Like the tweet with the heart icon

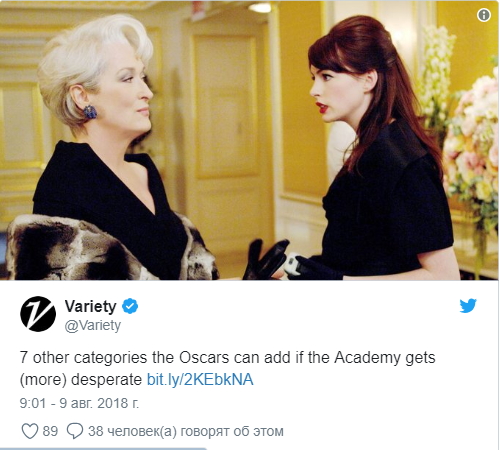coord(30,431)
